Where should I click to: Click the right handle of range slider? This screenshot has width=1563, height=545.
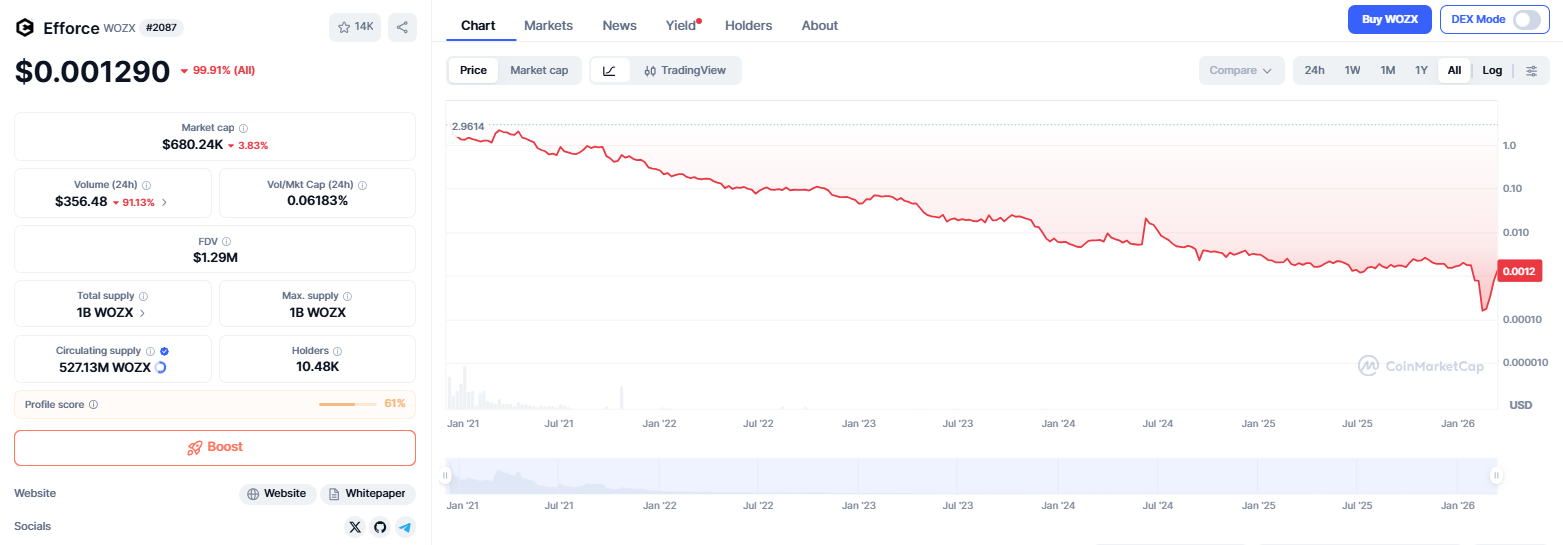(x=1496, y=476)
